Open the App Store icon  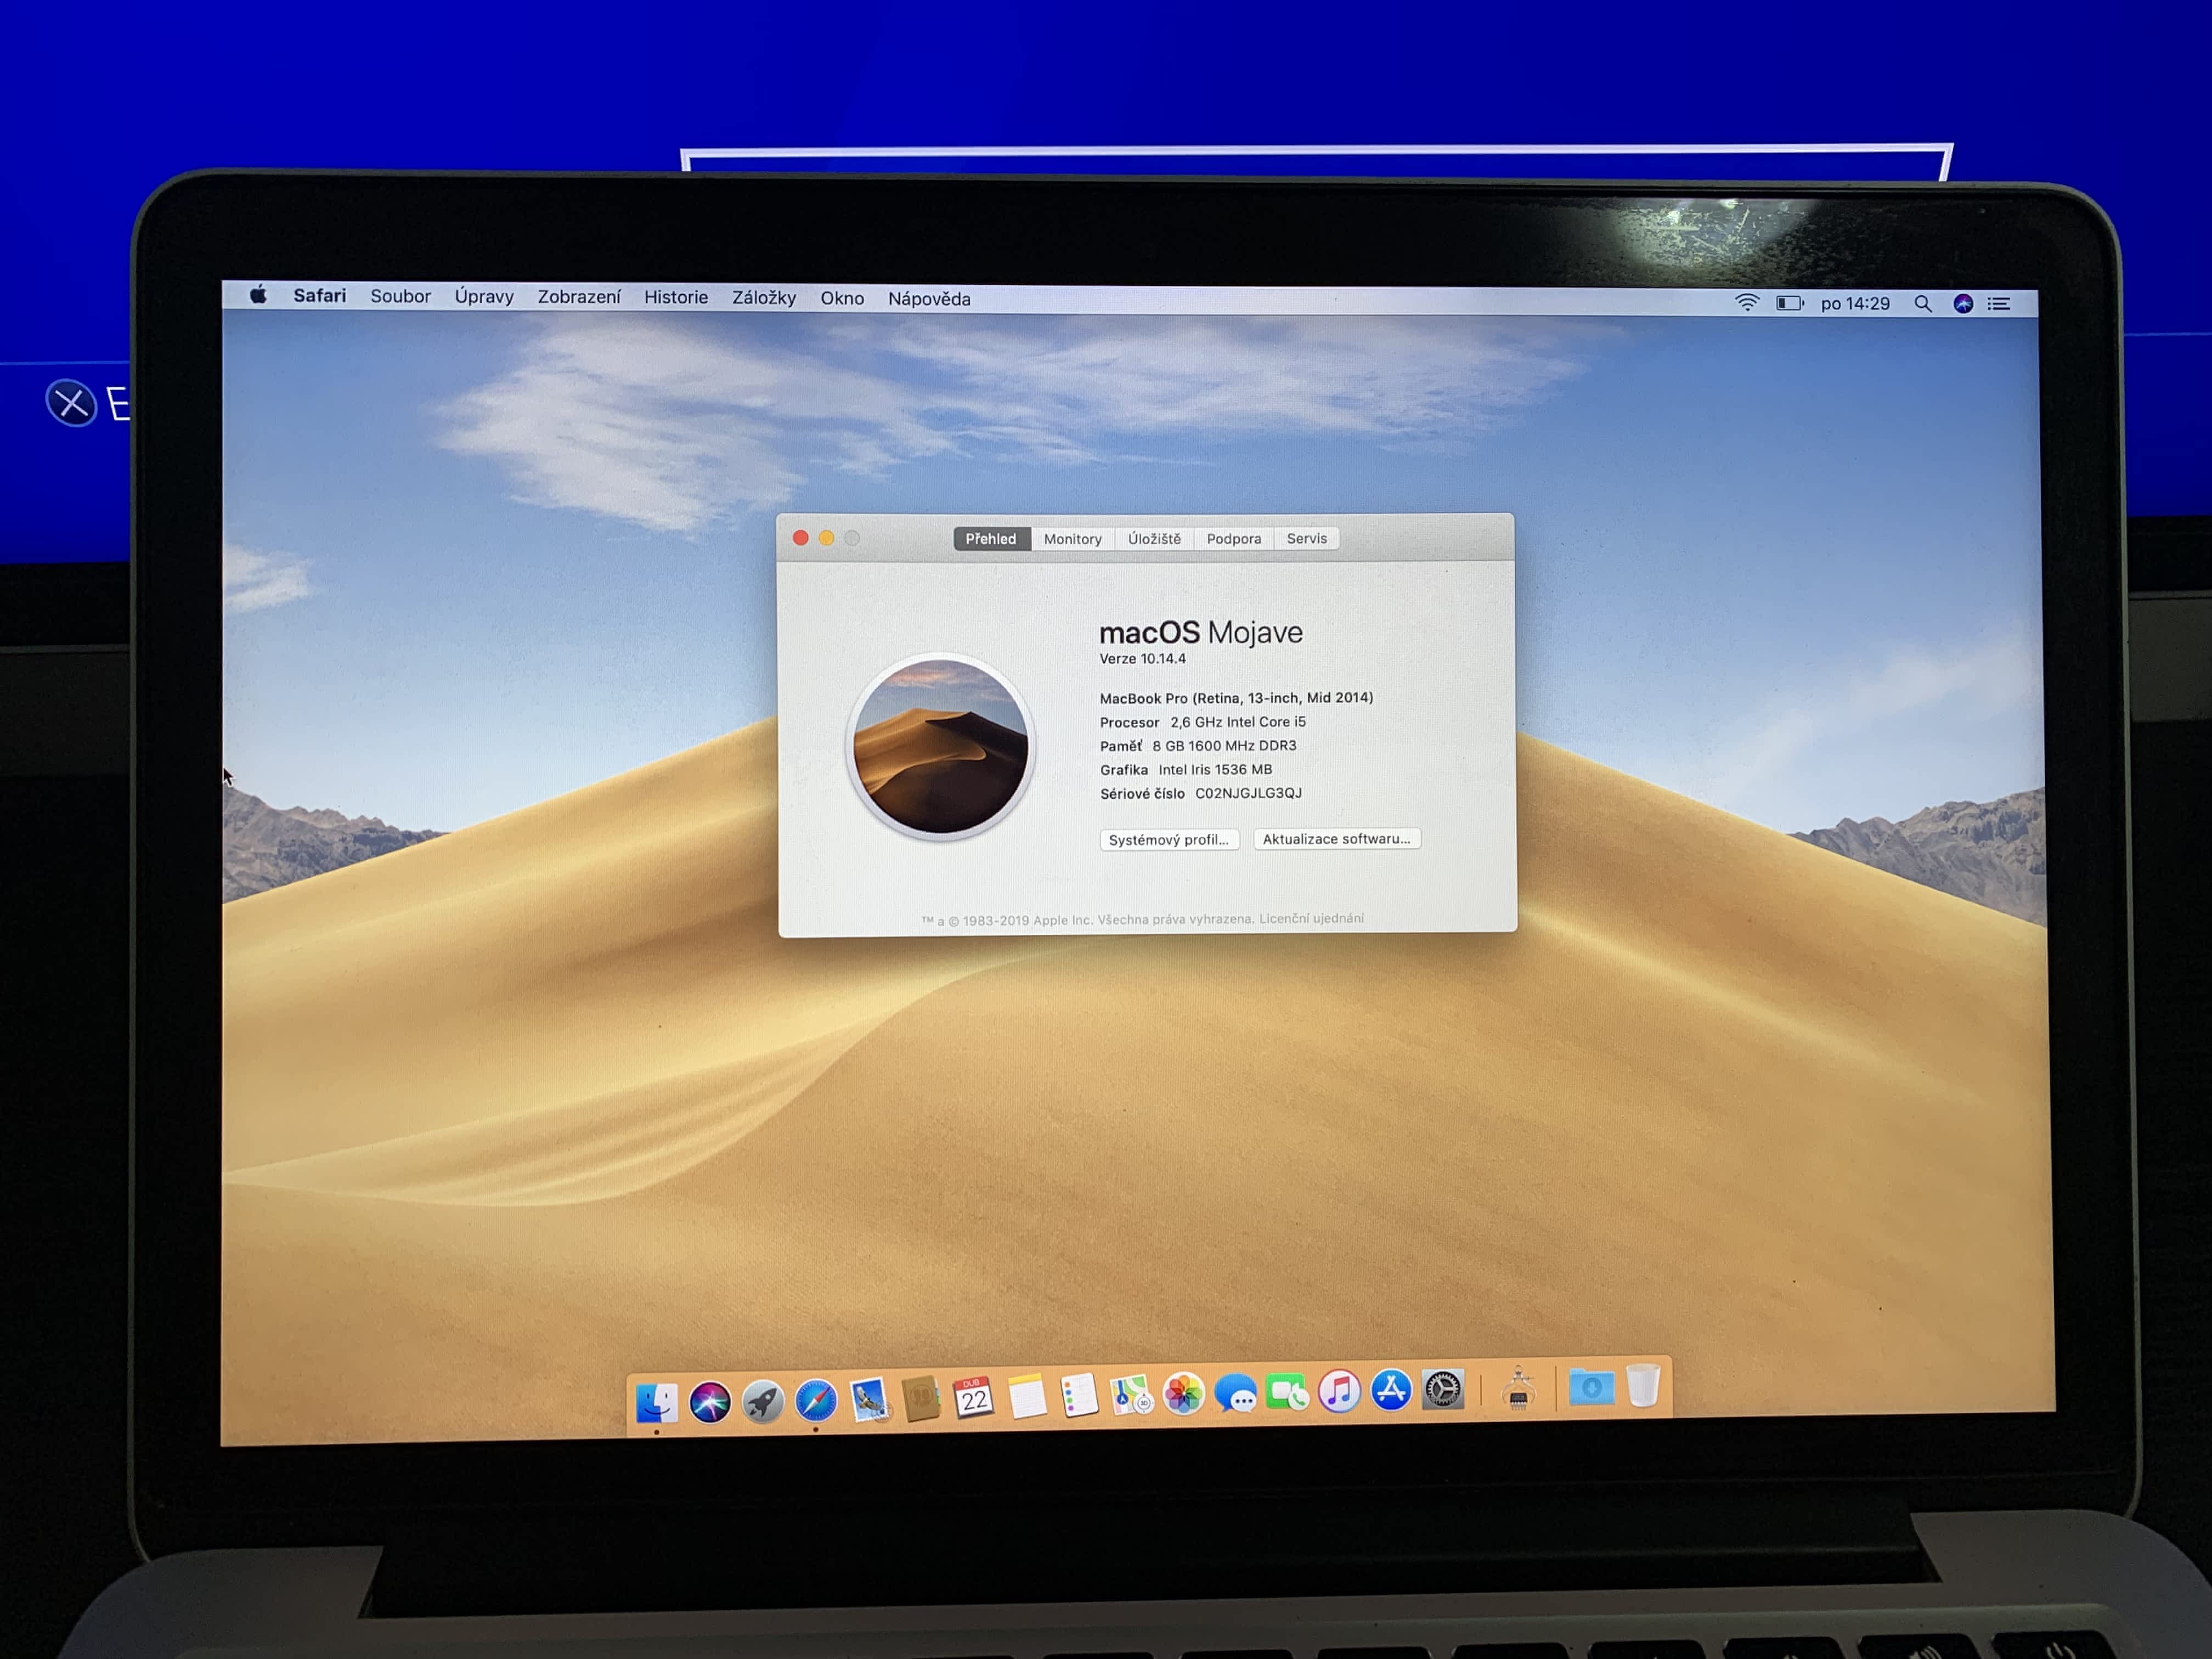(x=1391, y=1390)
